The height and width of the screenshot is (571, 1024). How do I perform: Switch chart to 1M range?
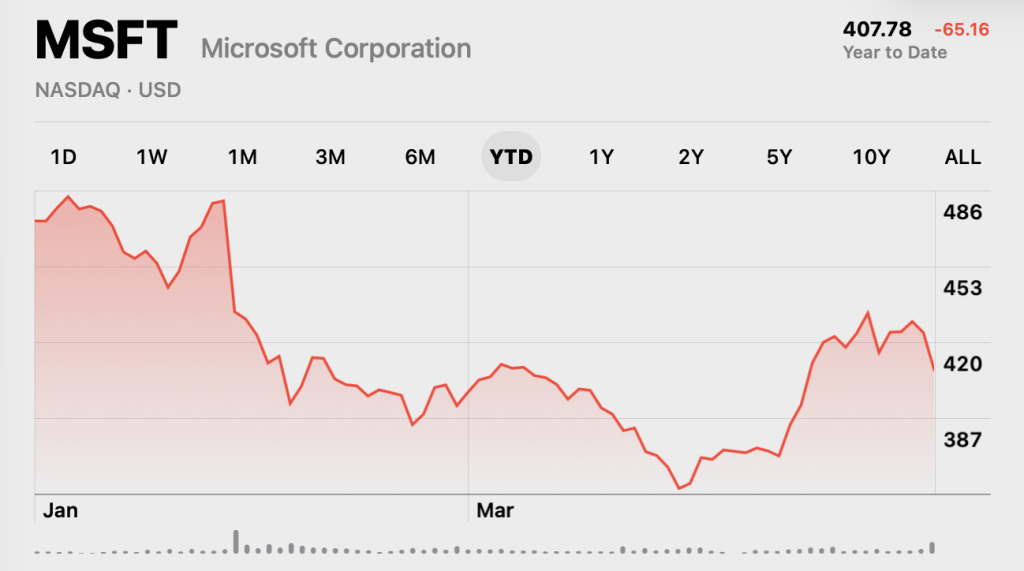[242, 157]
